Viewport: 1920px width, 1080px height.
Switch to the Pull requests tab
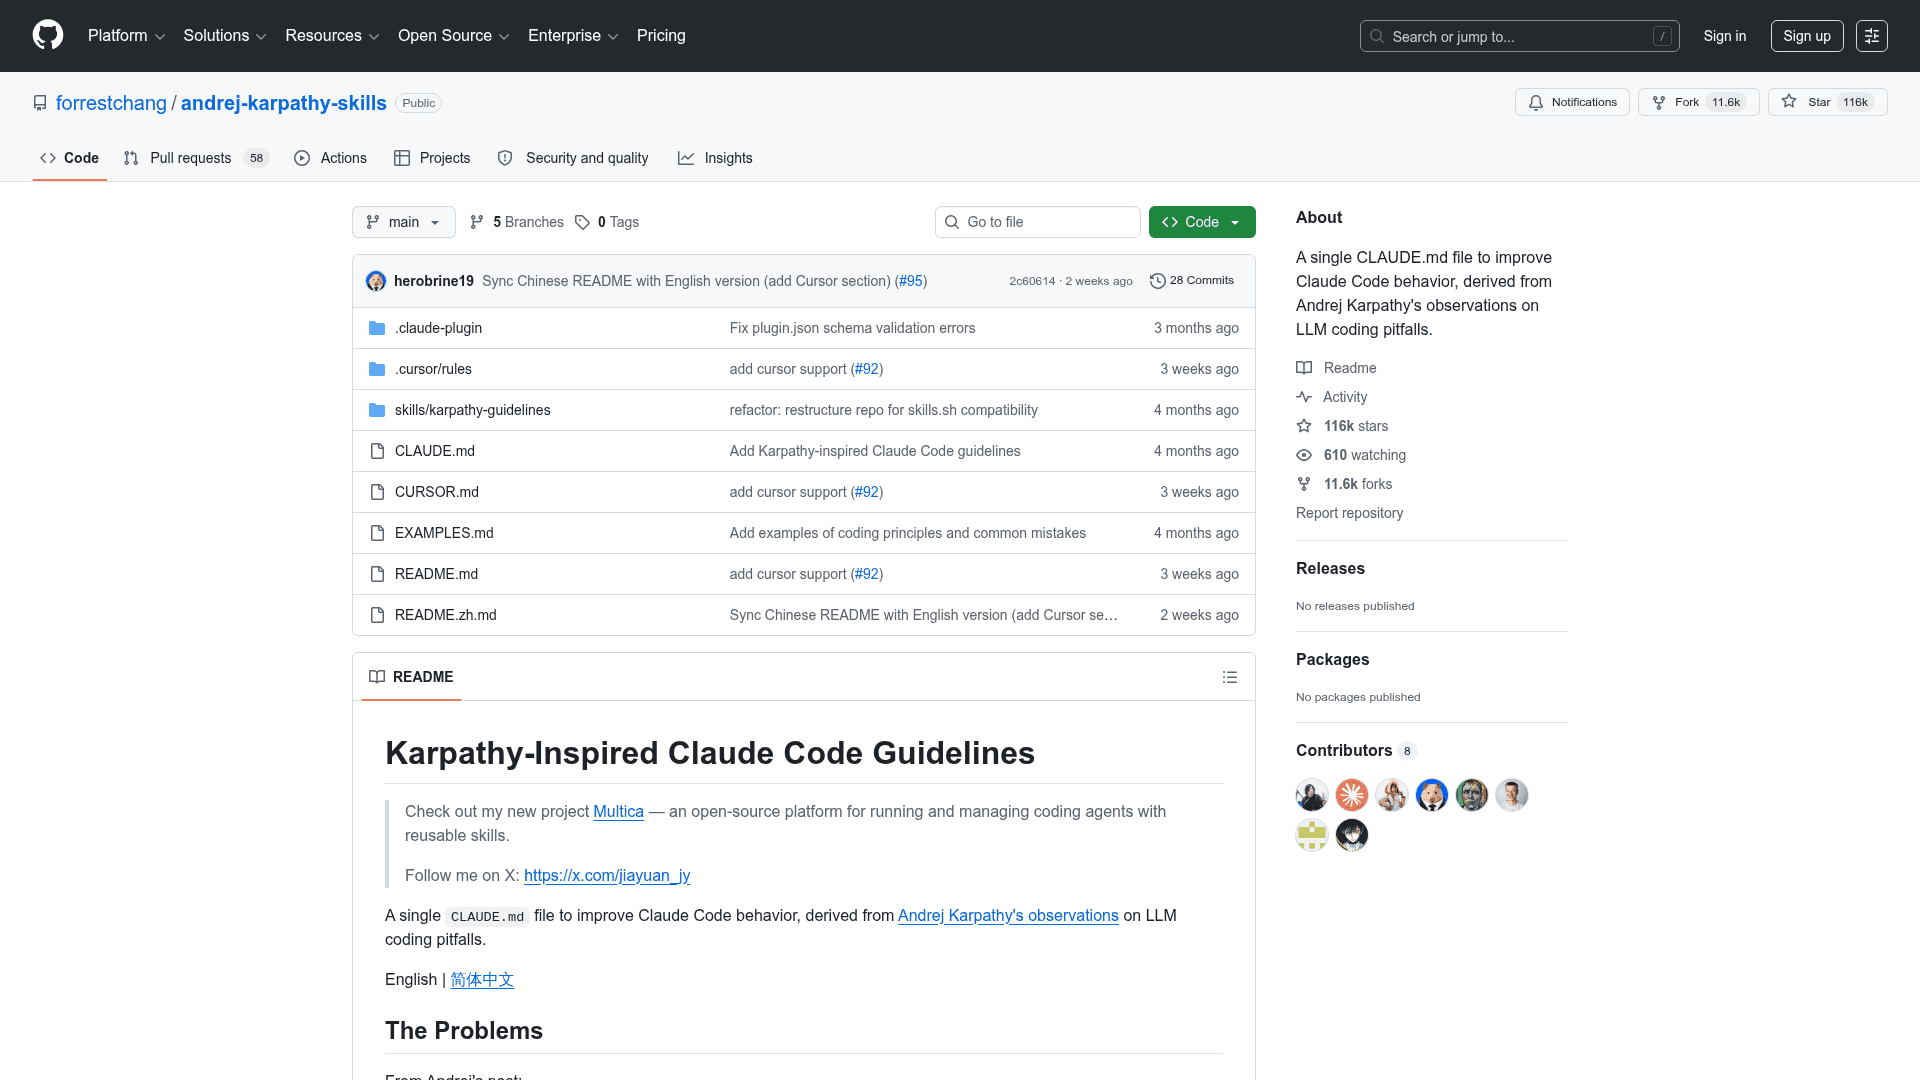[196, 158]
